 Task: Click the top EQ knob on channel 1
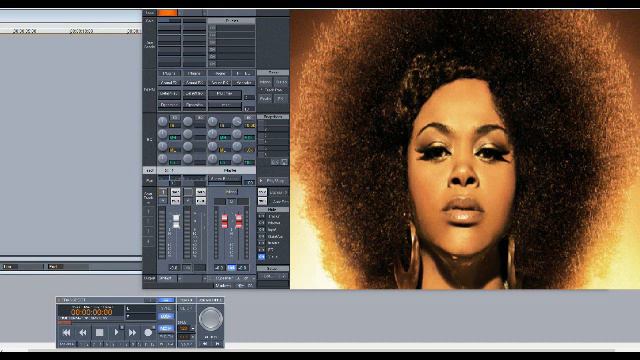pos(162,121)
